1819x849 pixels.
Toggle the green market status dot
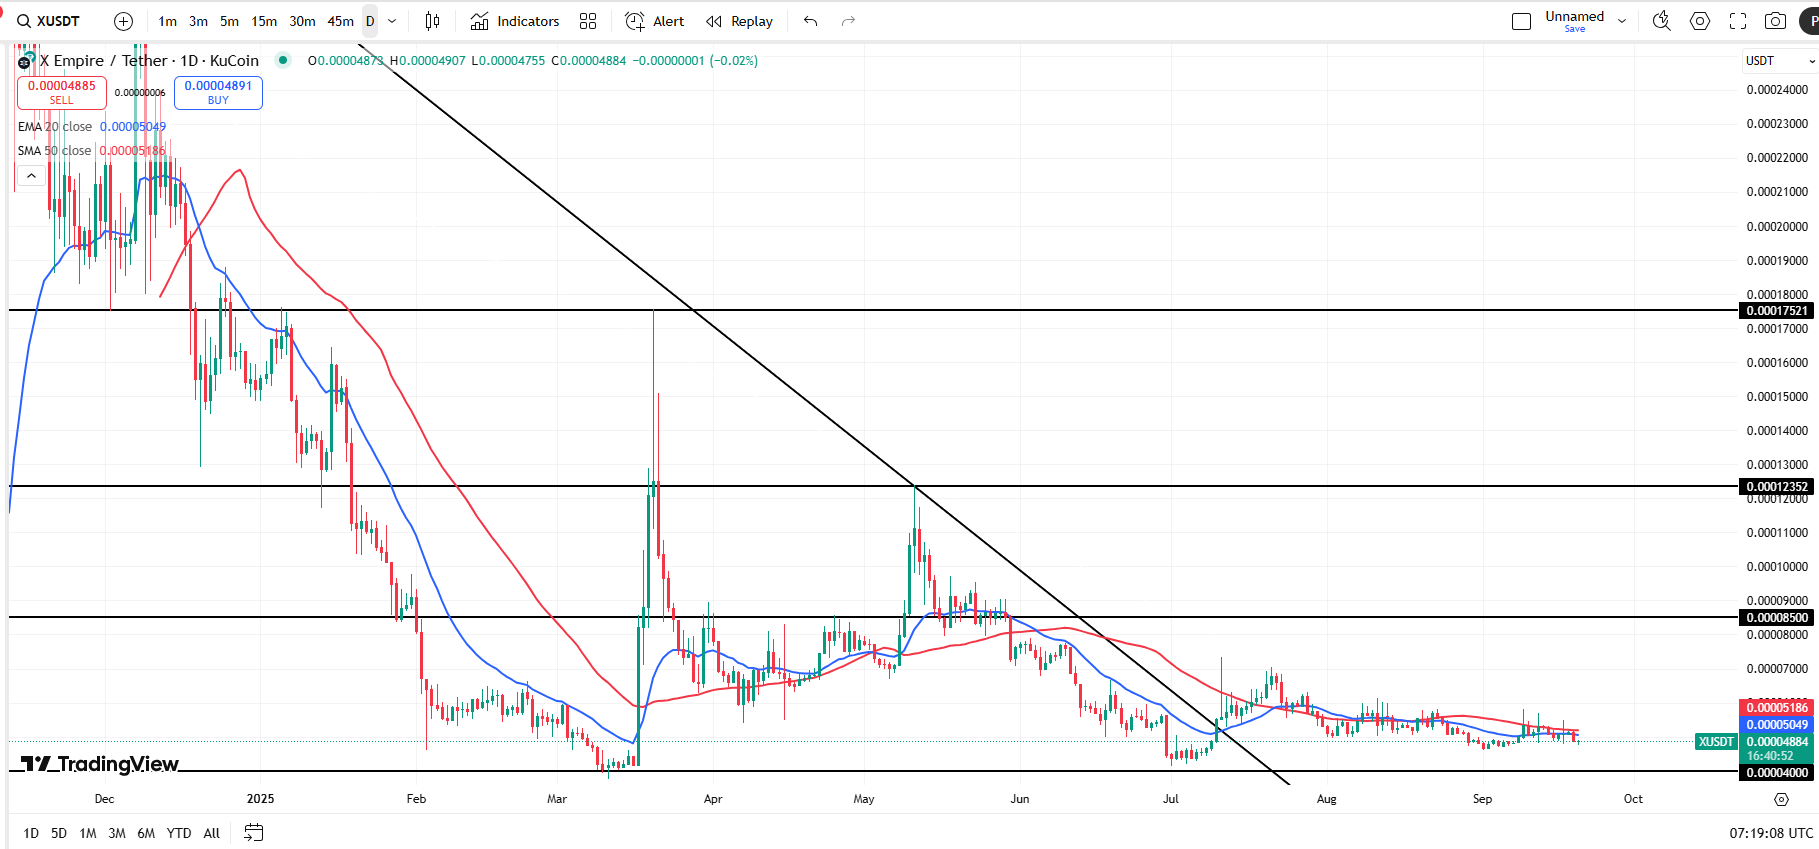[283, 60]
